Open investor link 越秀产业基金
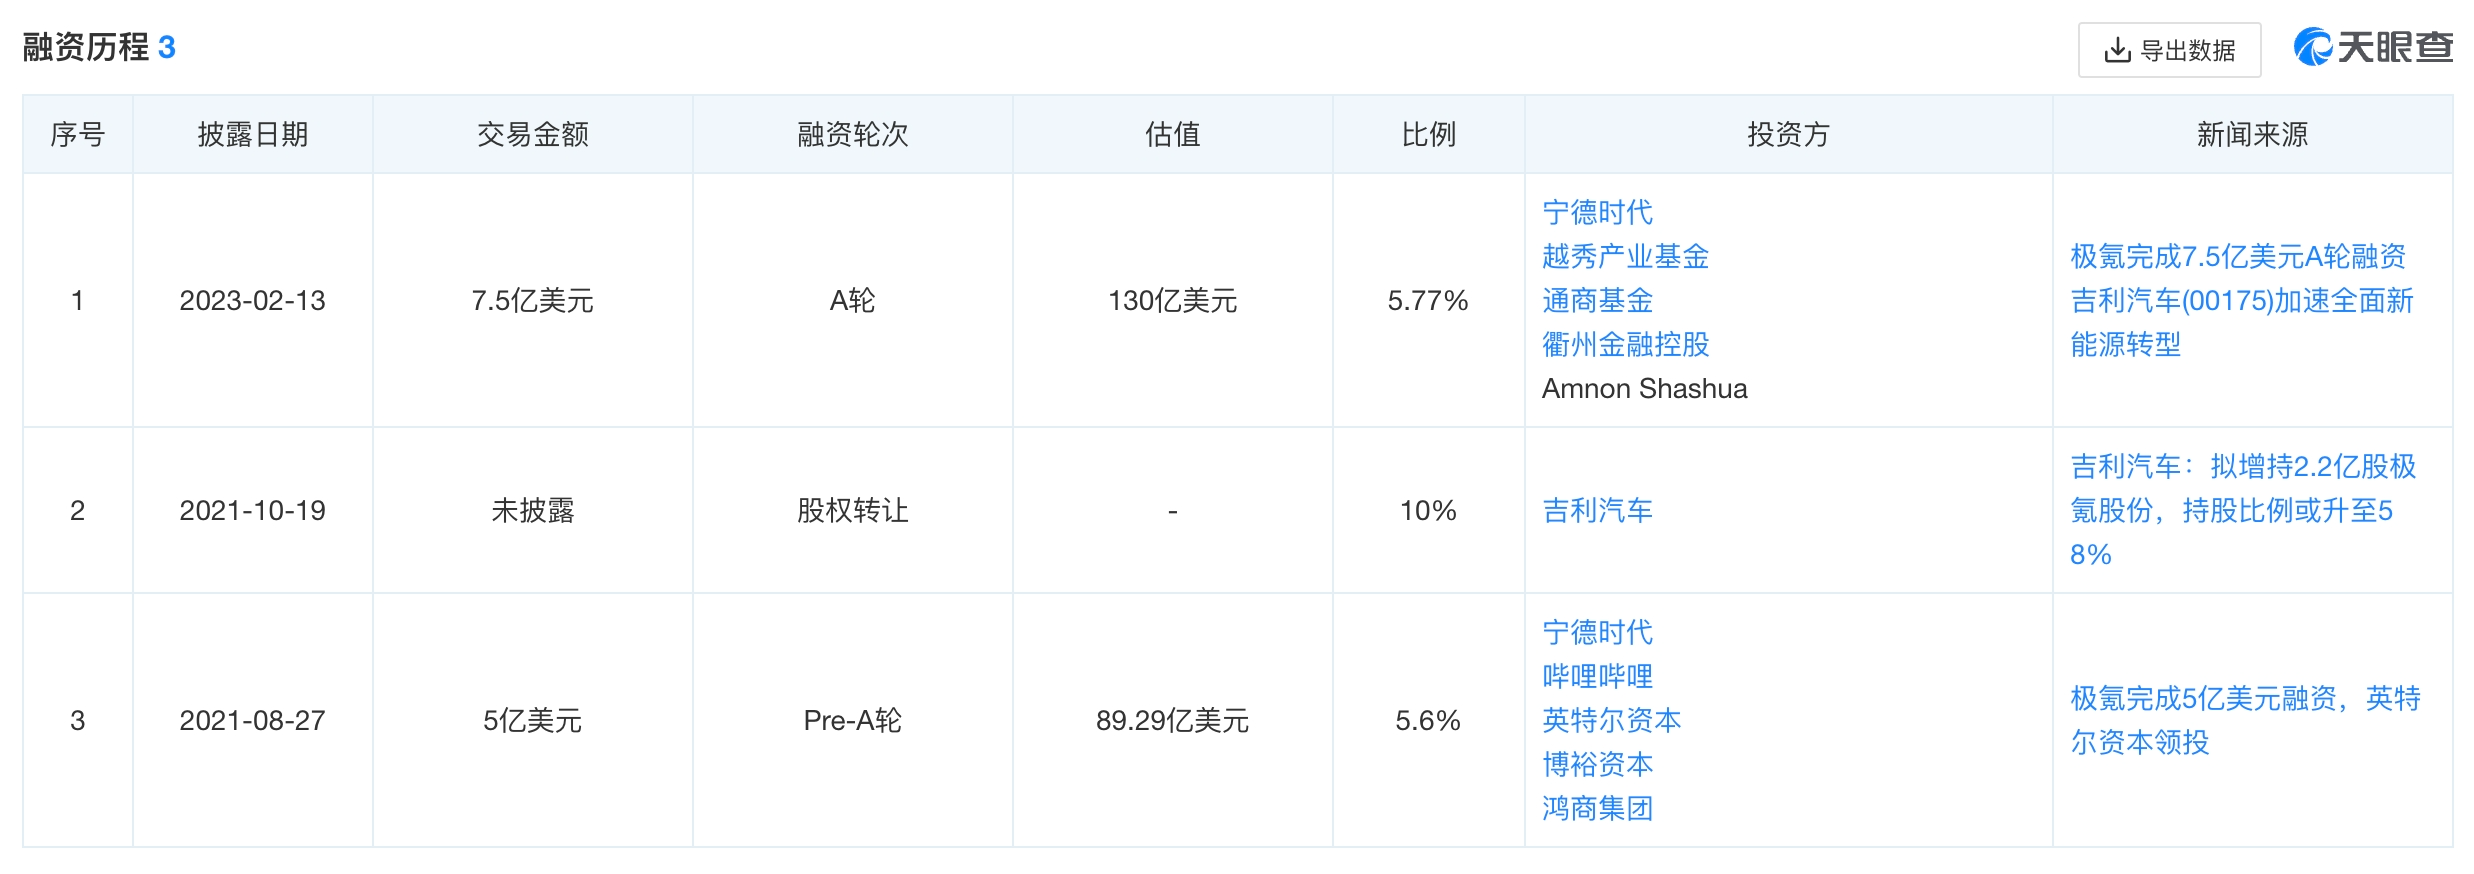The image size is (2474, 874). click(x=1625, y=256)
